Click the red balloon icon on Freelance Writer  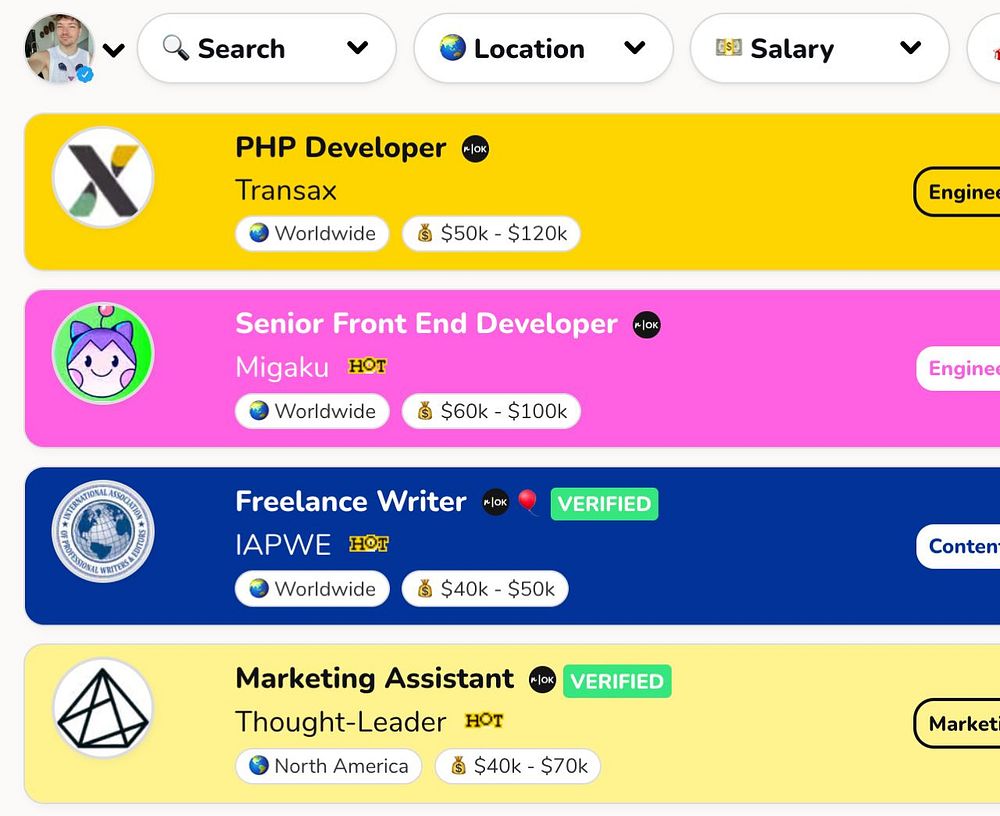point(528,501)
